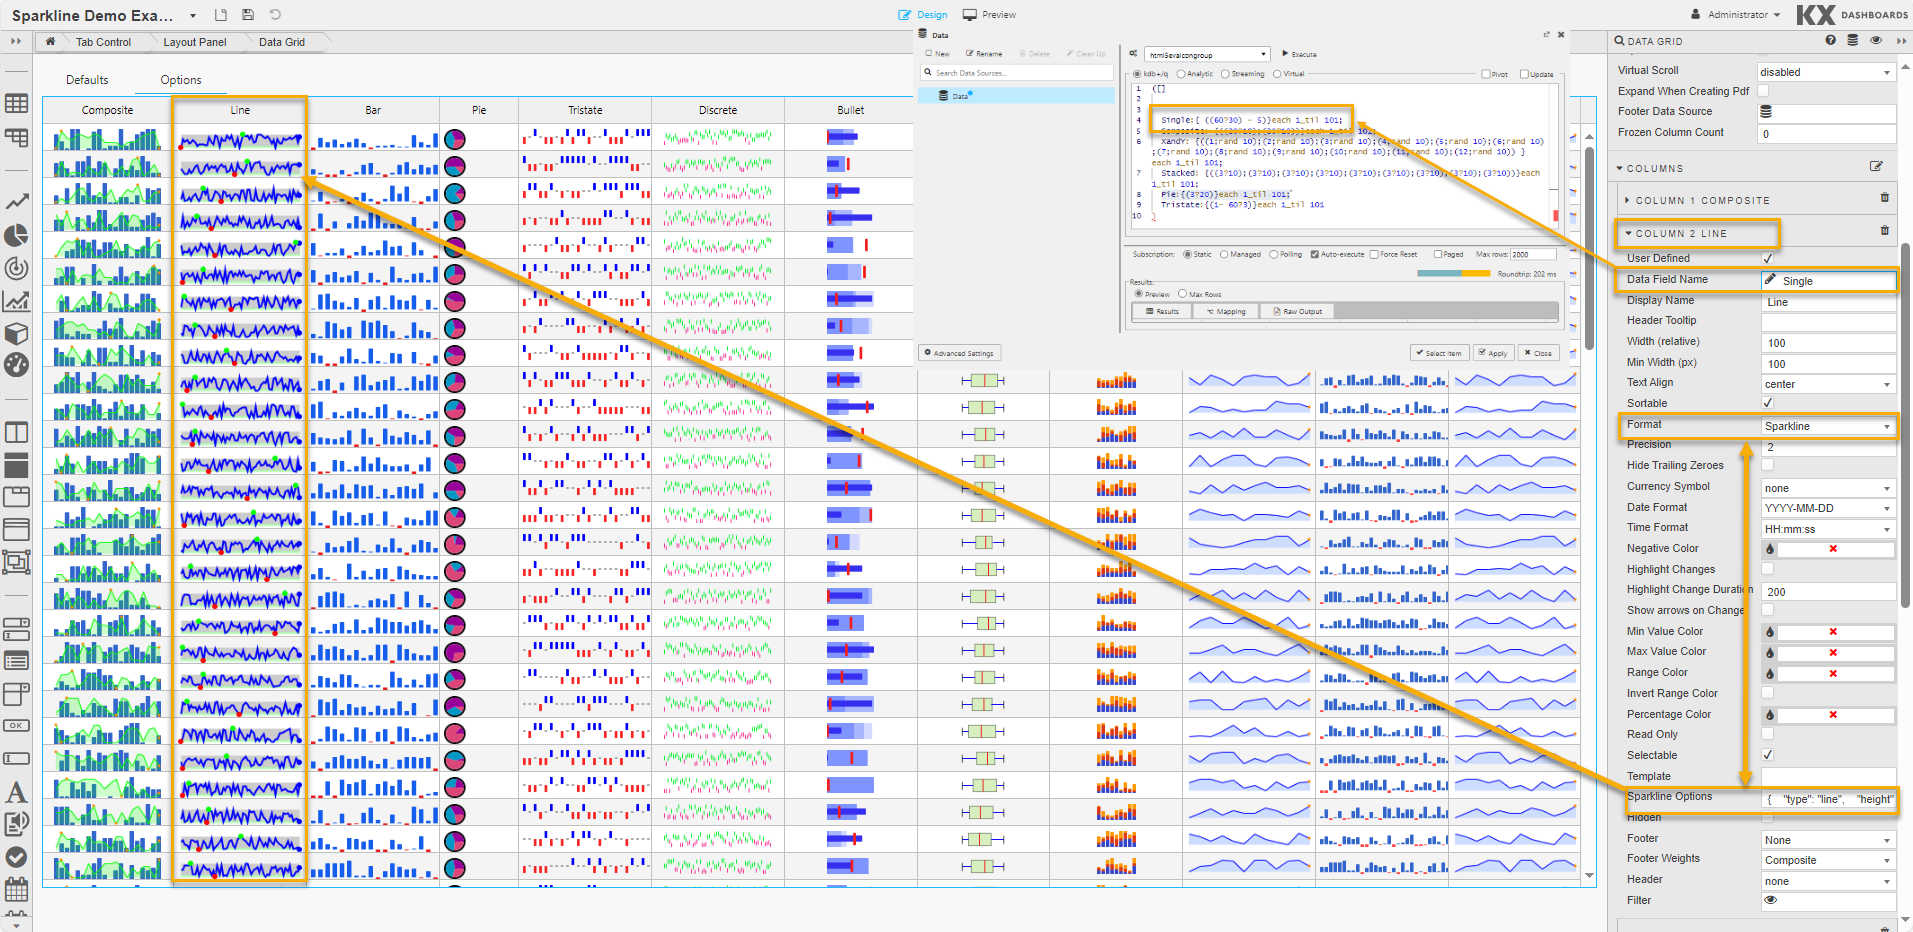Click the help question mark icon
Image resolution: width=1913 pixels, height=932 pixels.
point(1830,41)
